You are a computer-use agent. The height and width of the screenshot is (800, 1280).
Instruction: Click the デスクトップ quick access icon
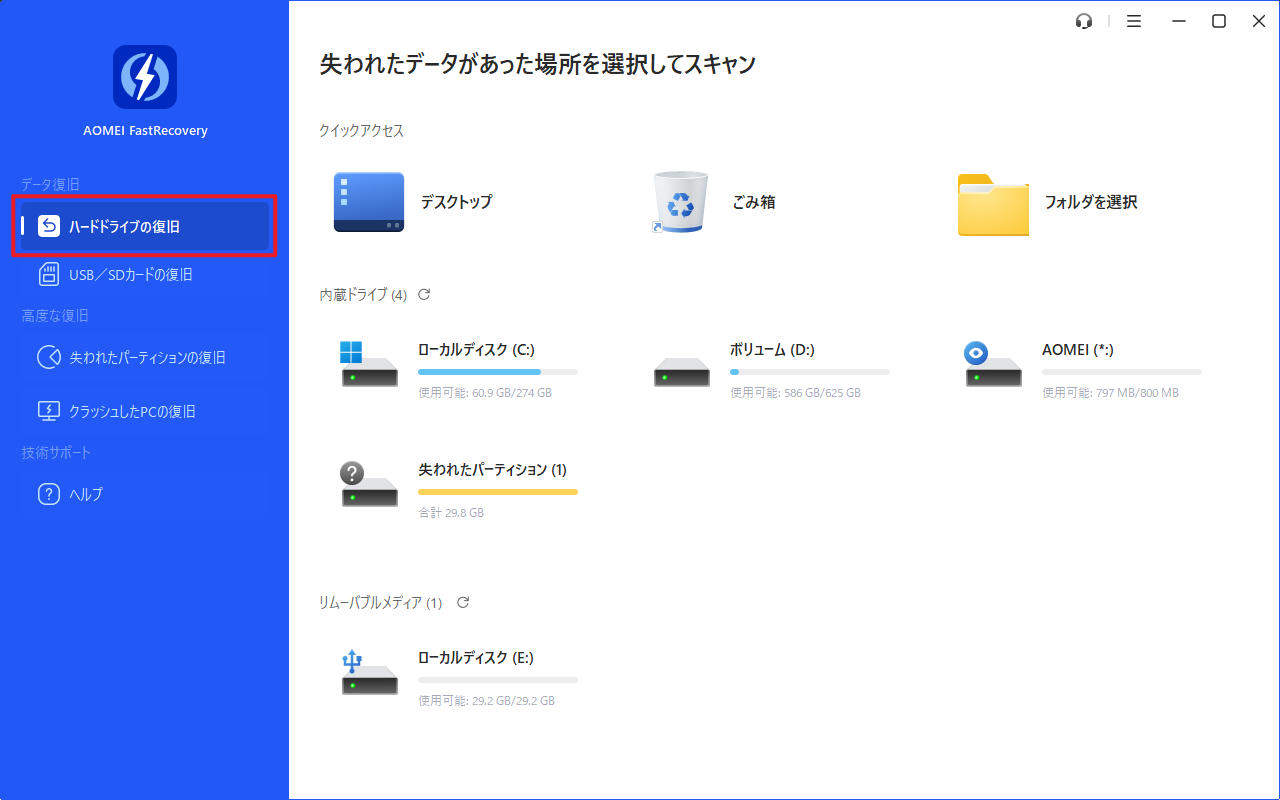coord(369,202)
